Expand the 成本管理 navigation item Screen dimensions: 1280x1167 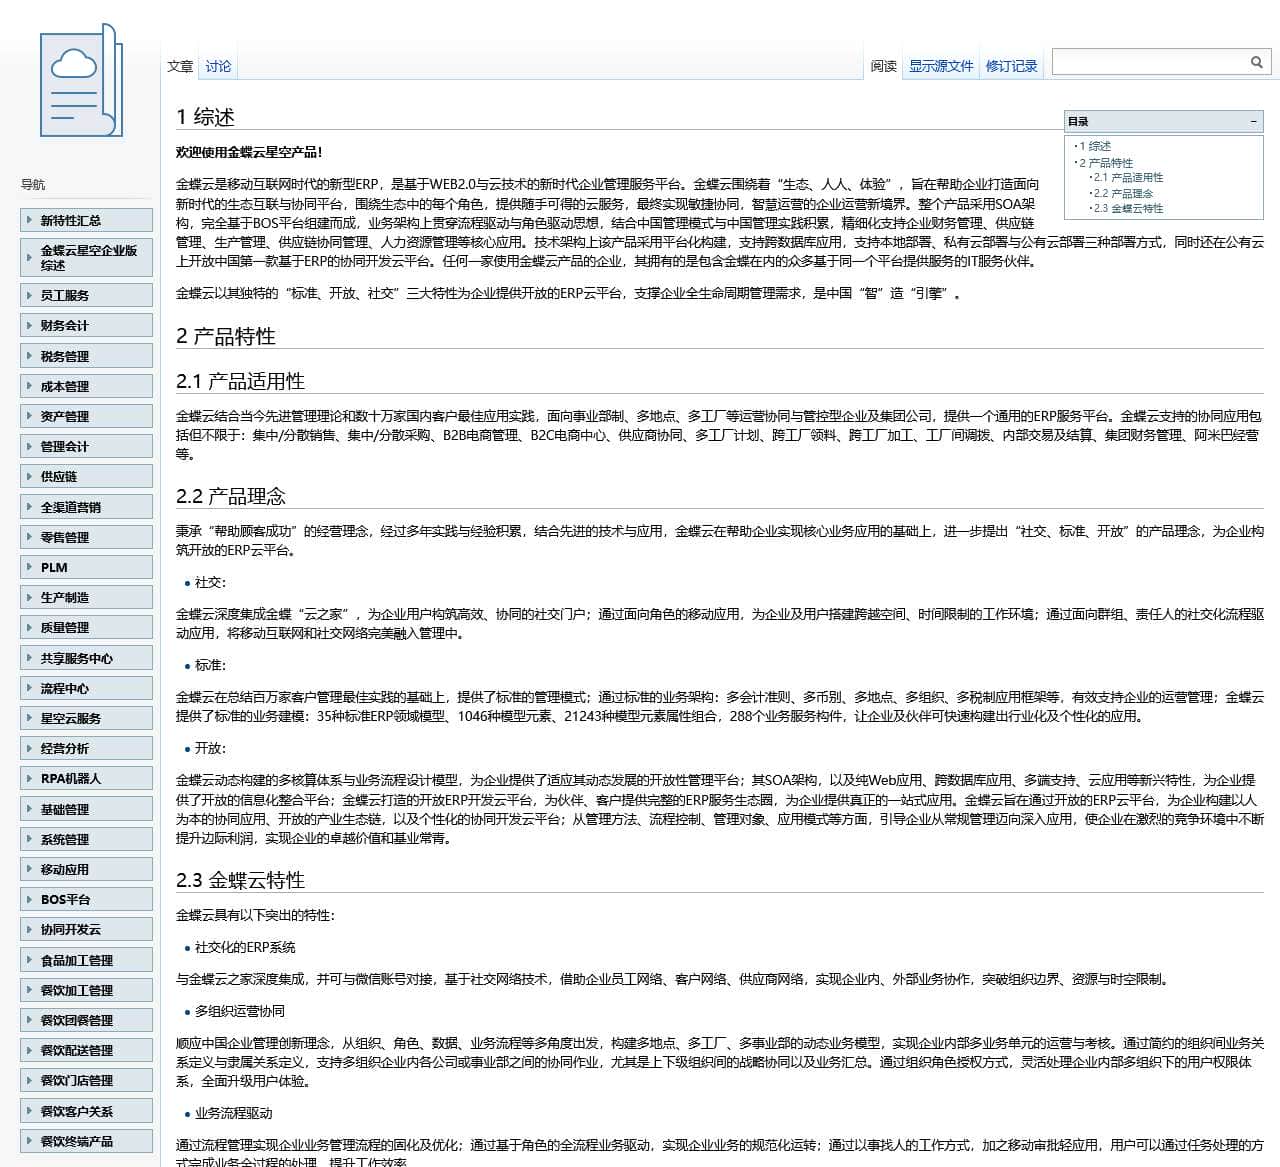[x=86, y=386]
